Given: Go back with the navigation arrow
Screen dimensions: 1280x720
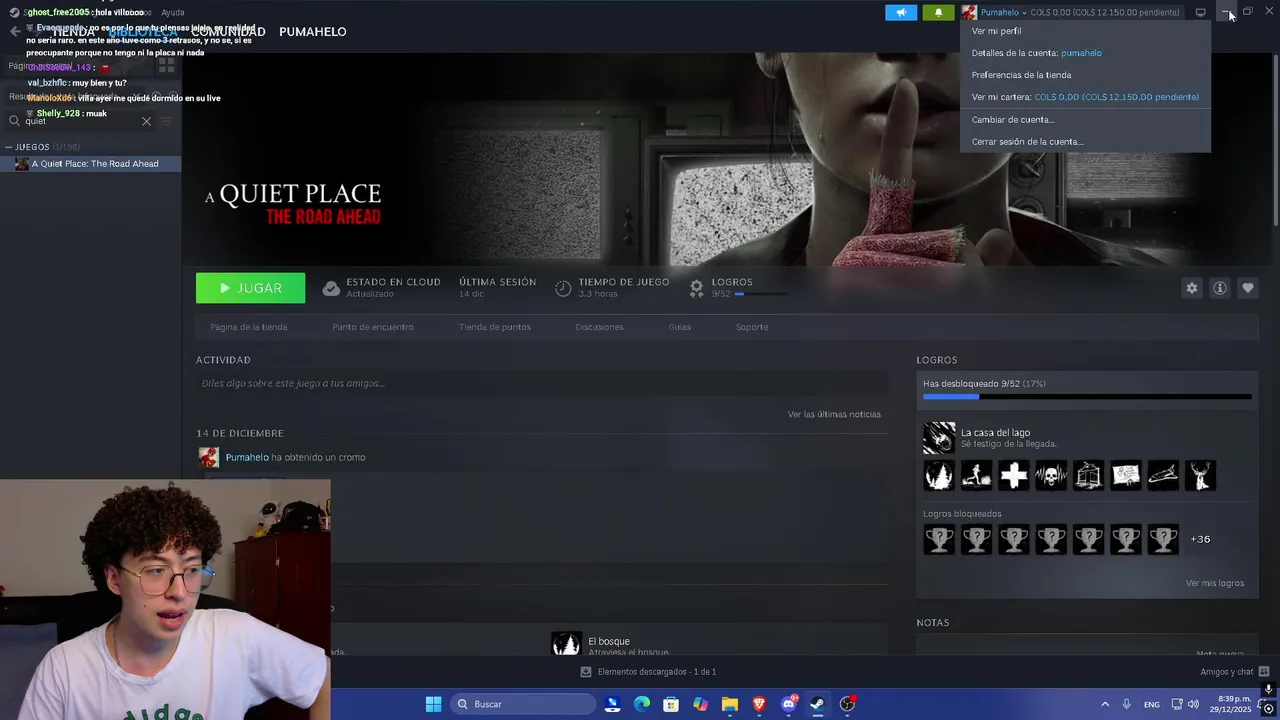Looking at the screenshot, I should (15, 32).
